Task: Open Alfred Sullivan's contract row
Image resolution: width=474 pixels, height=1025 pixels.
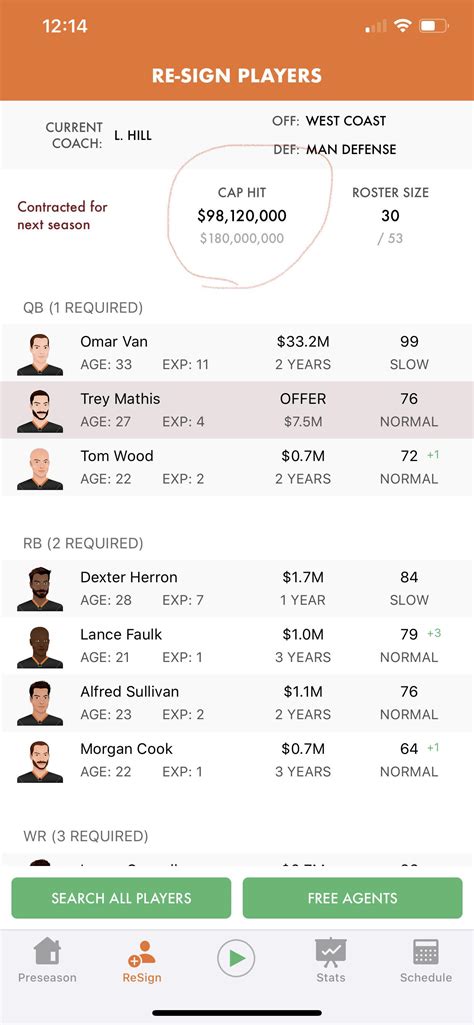Action: point(237,703)
